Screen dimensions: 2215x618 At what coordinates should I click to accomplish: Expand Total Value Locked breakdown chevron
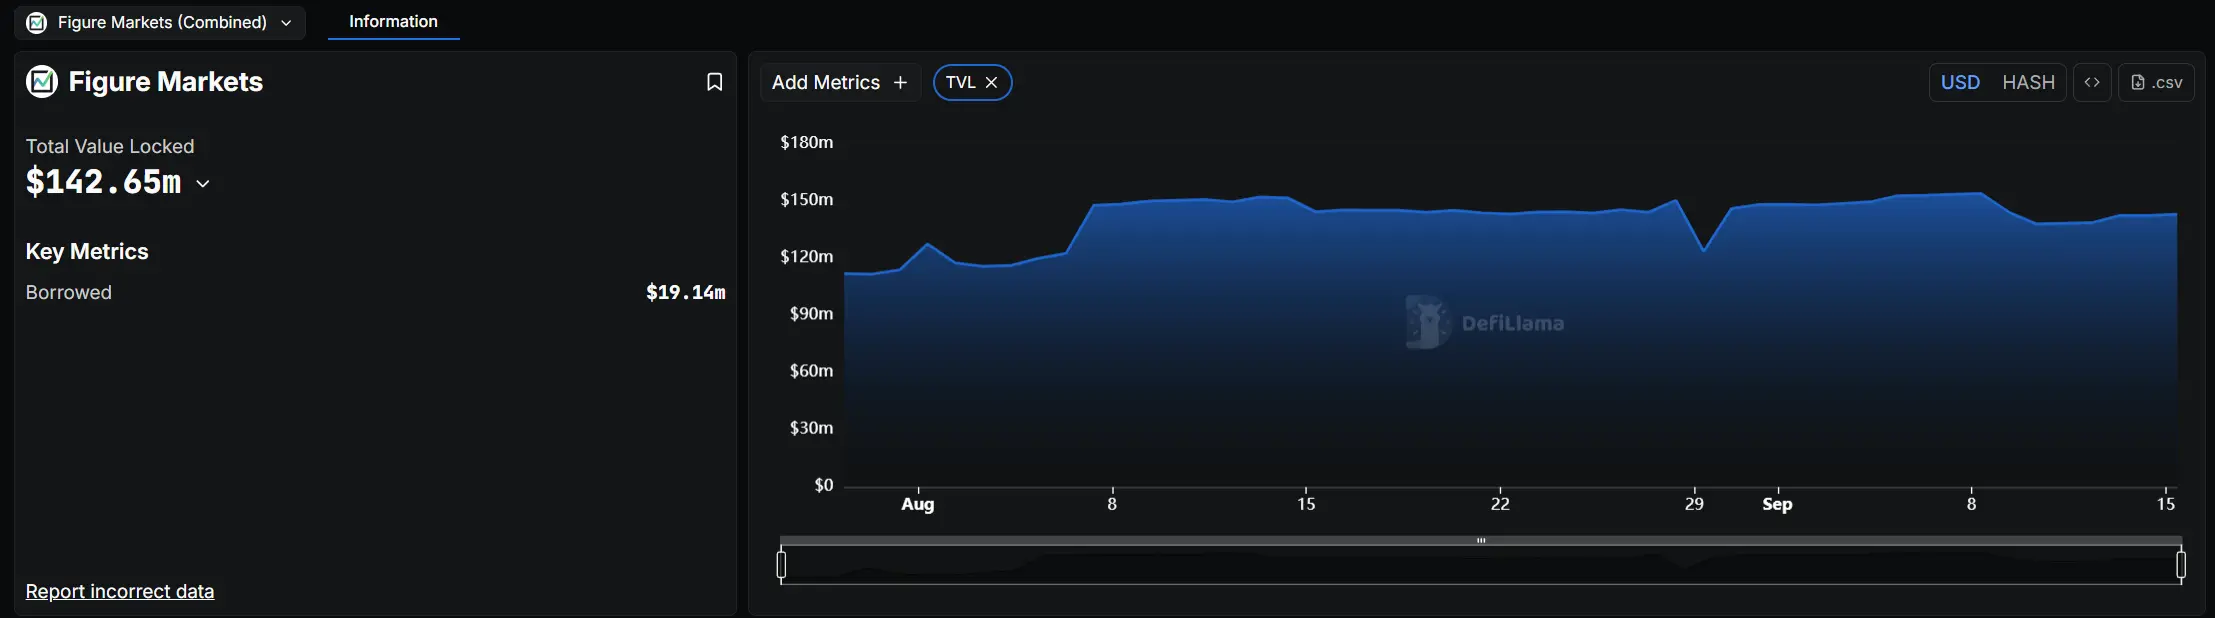point(203,183)
